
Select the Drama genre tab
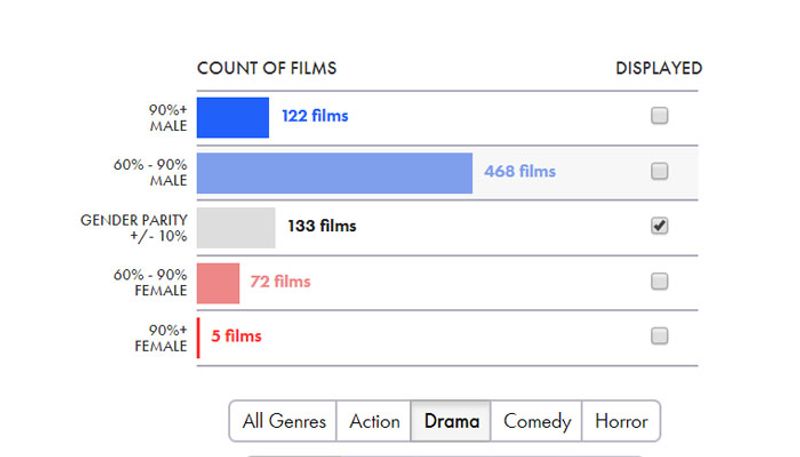(x=451, y=421)
